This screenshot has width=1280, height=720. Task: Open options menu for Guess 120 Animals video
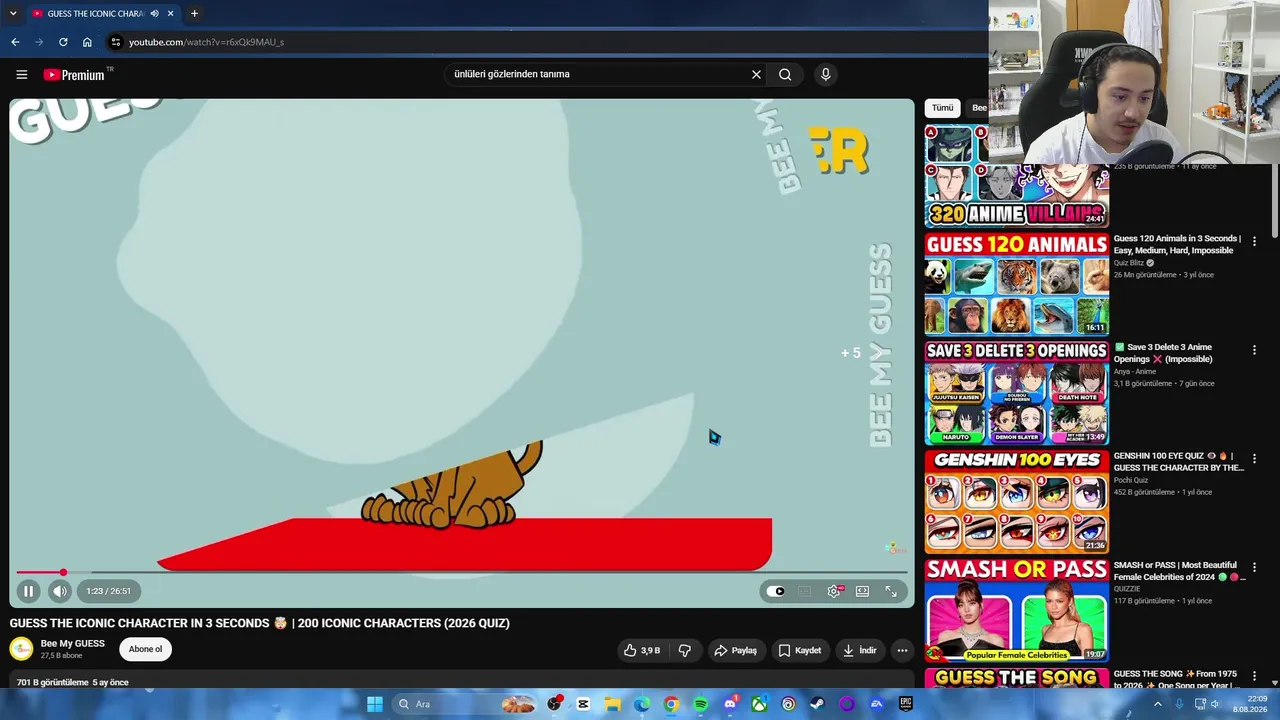point(1254,241)
